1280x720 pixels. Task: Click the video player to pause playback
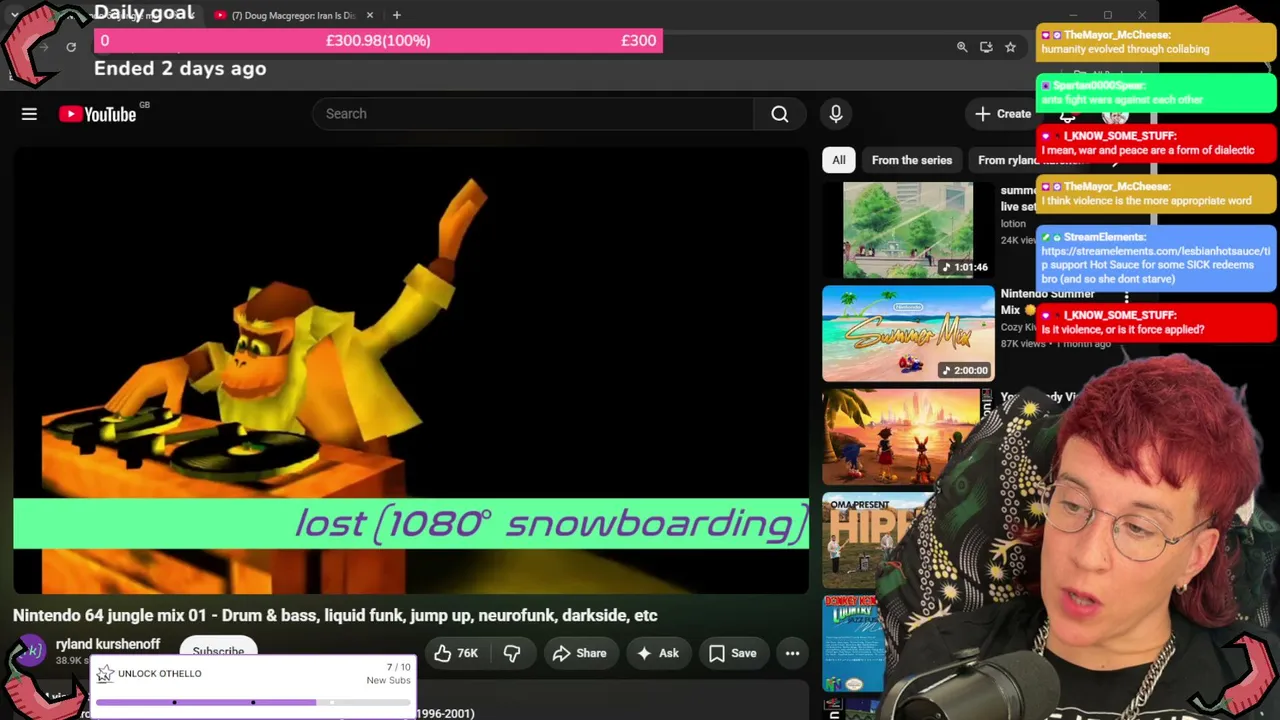[x=411, y=371]
